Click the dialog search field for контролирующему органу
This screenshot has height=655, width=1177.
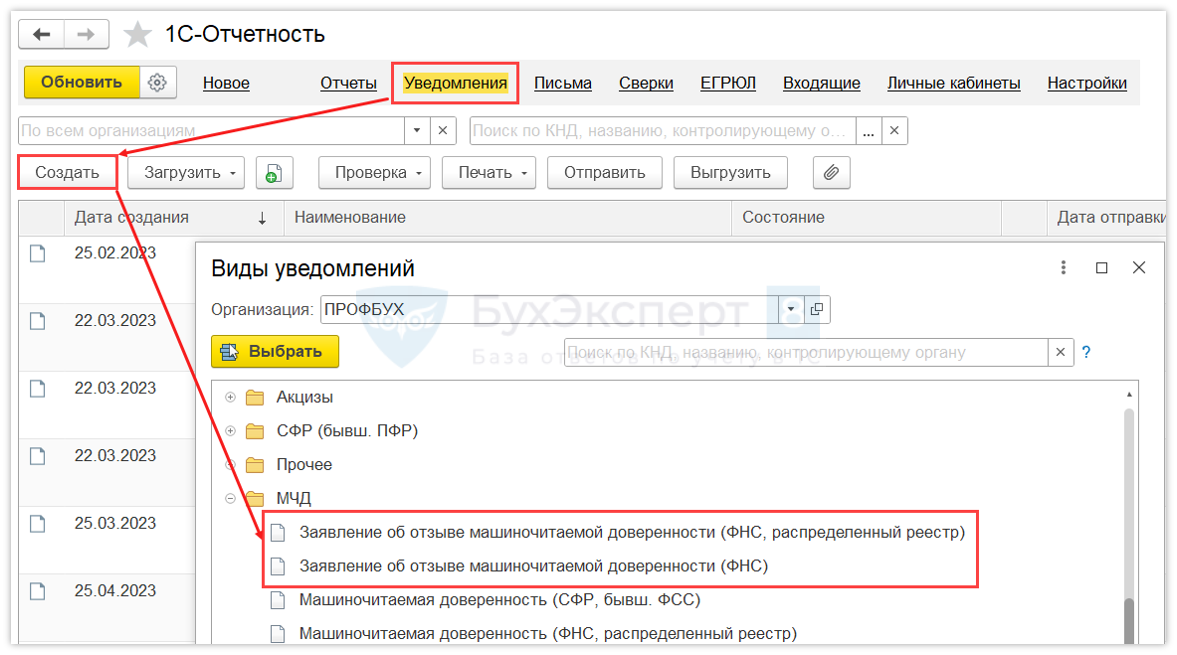coord(806,352)
